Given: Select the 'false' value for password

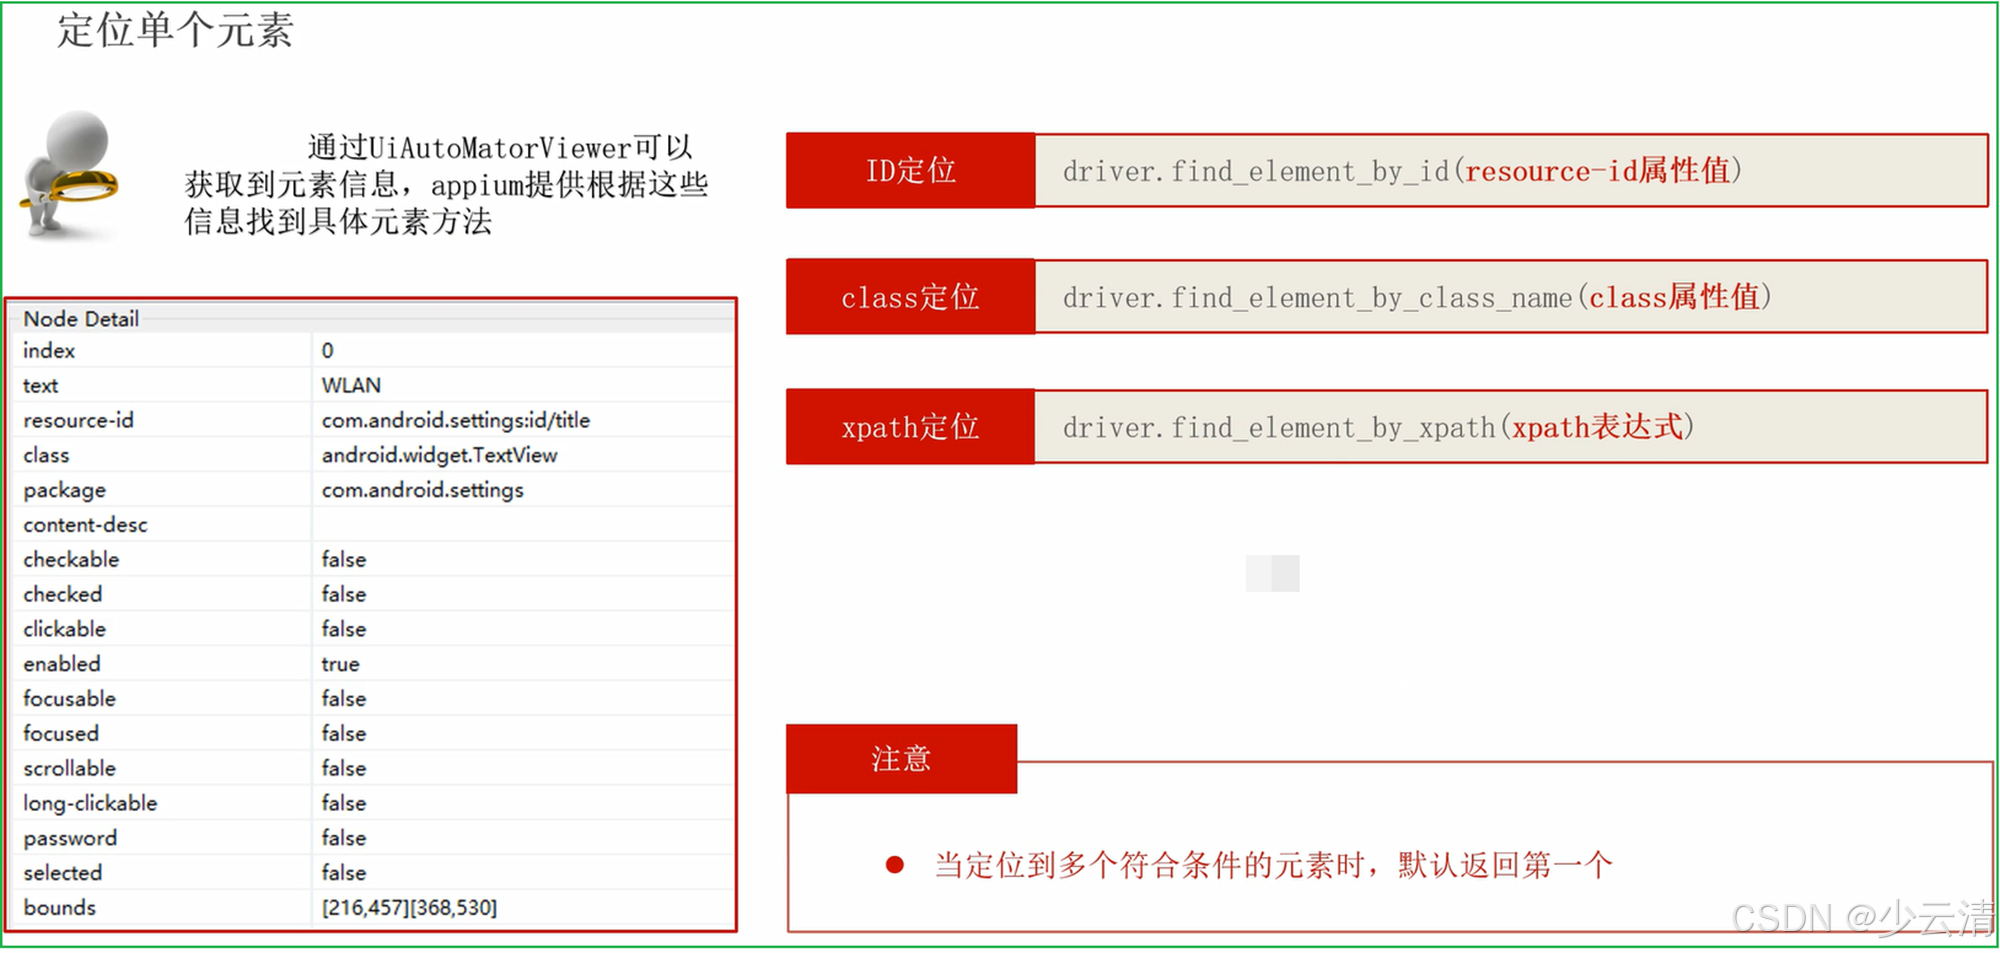Looking at the screenshot, I should point(344,839).
